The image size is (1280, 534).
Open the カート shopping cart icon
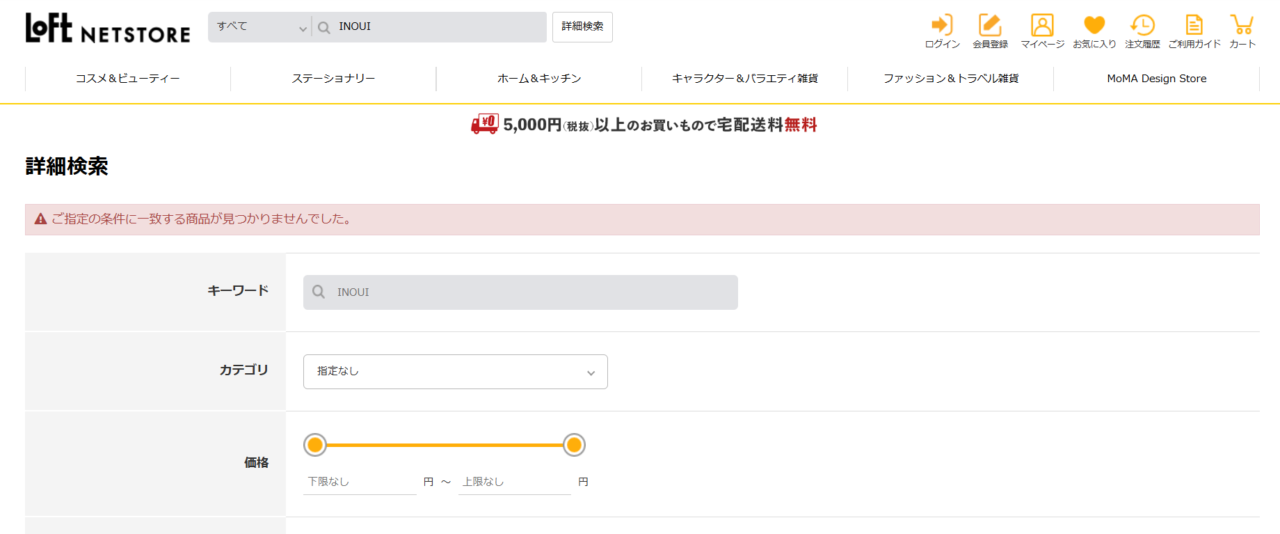pyautogui.click(x=1242, y=31)
